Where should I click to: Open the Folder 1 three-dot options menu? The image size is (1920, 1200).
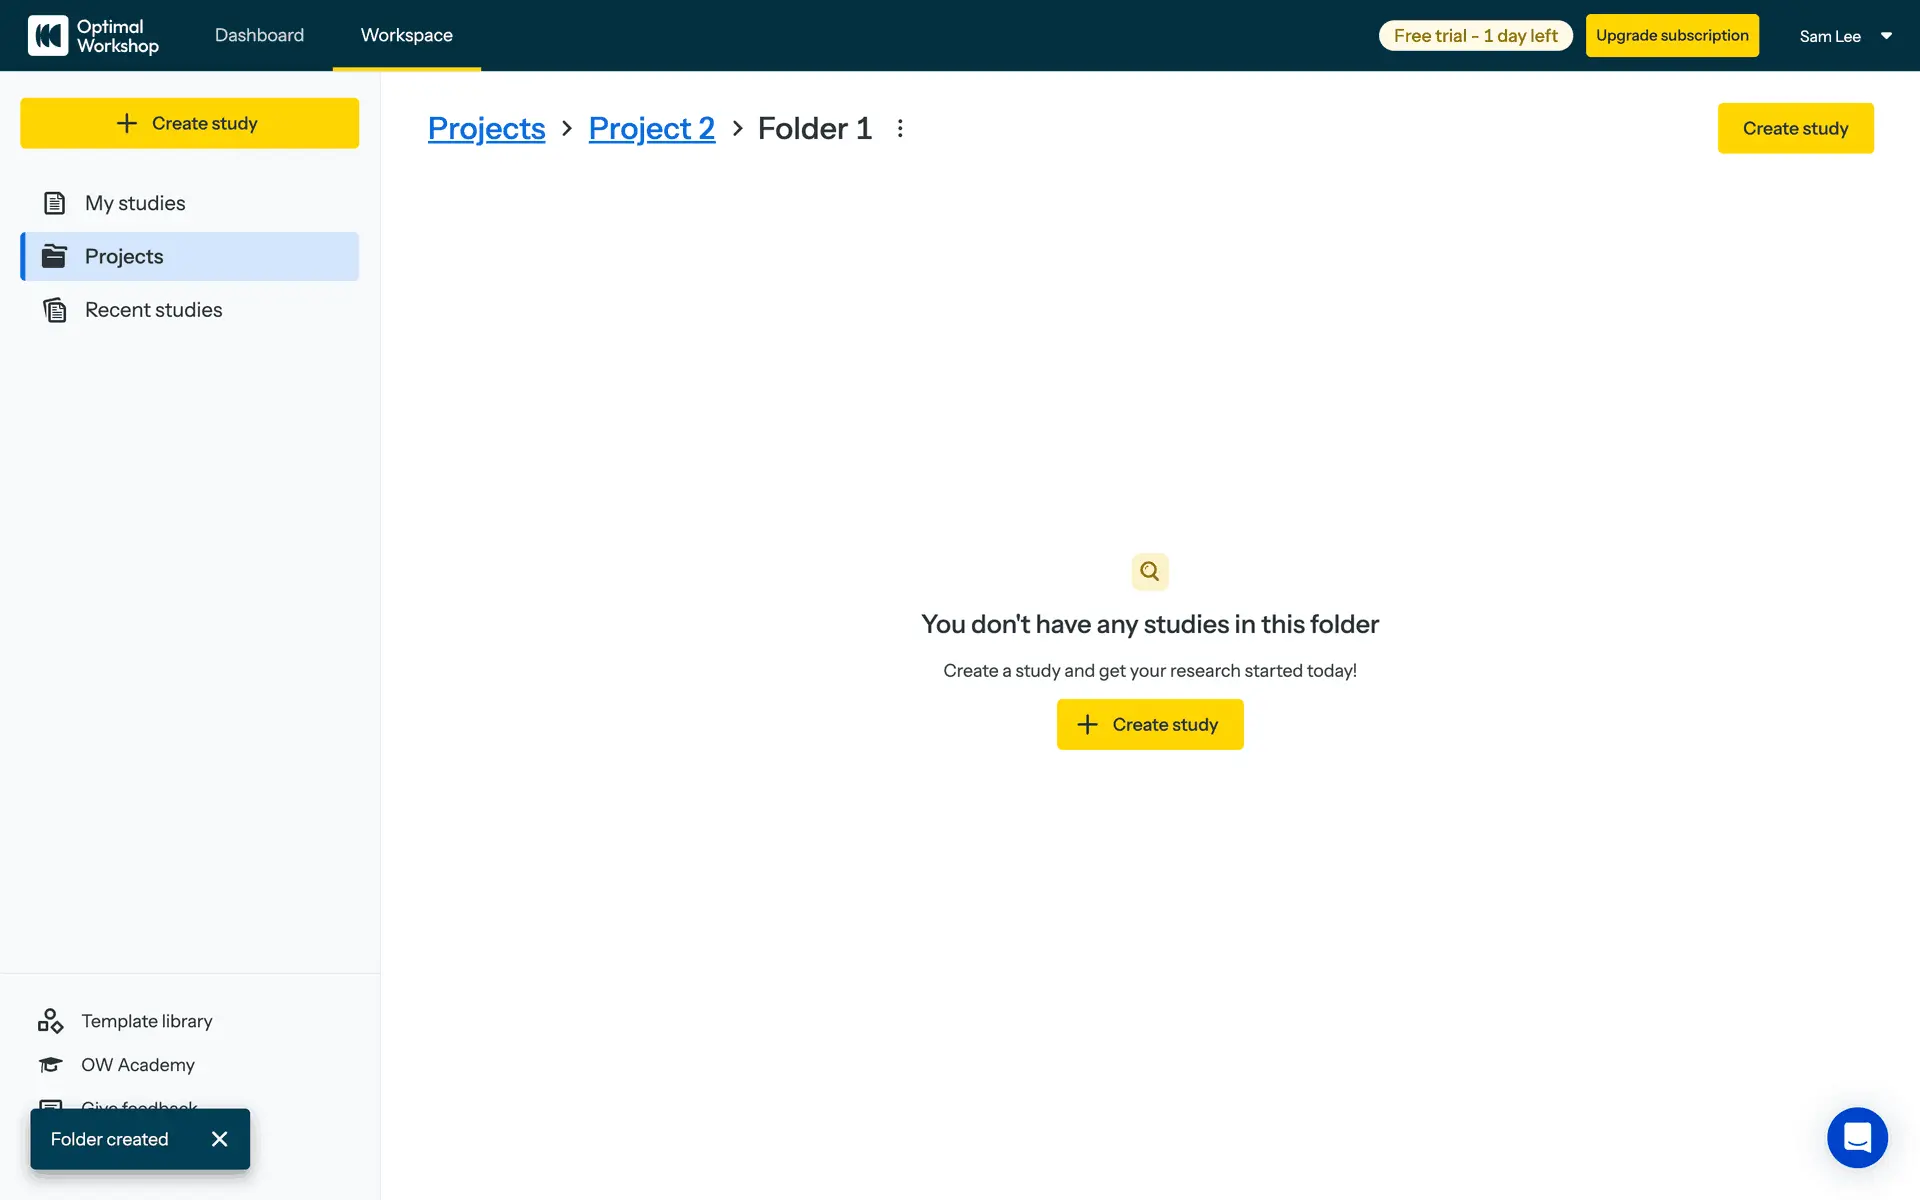coord(900,128)
